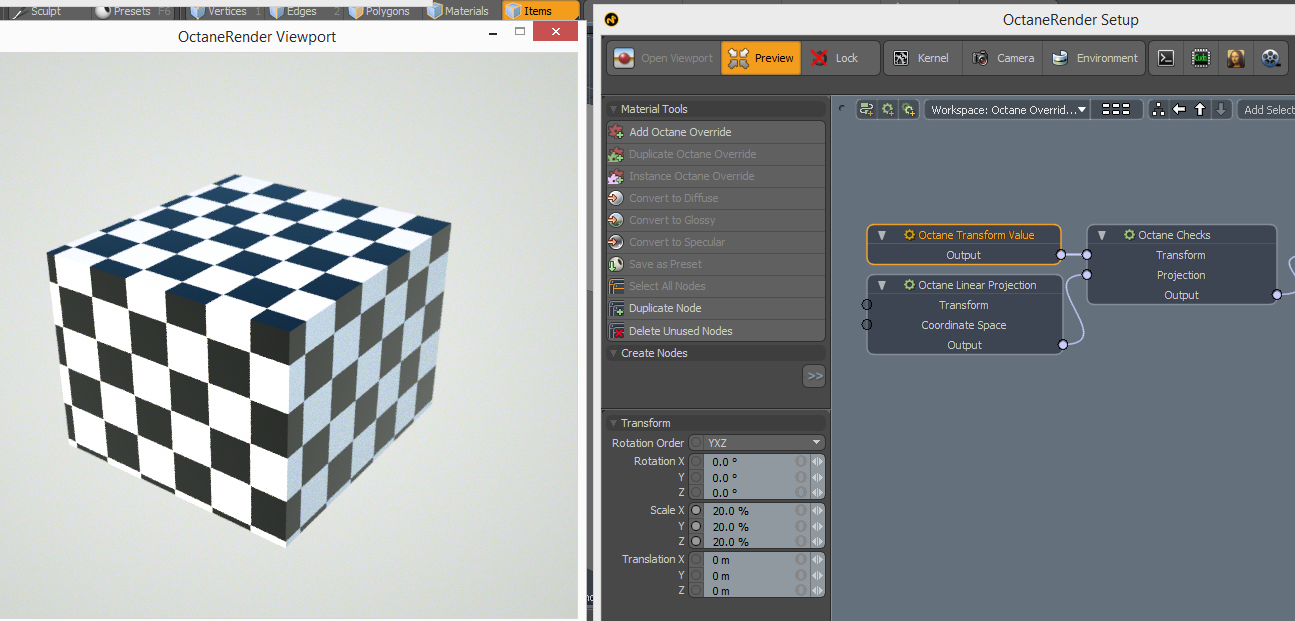Screen dimensions: 1295x621
Task: Collapse the Material Tools section
Action: [613, 109]
